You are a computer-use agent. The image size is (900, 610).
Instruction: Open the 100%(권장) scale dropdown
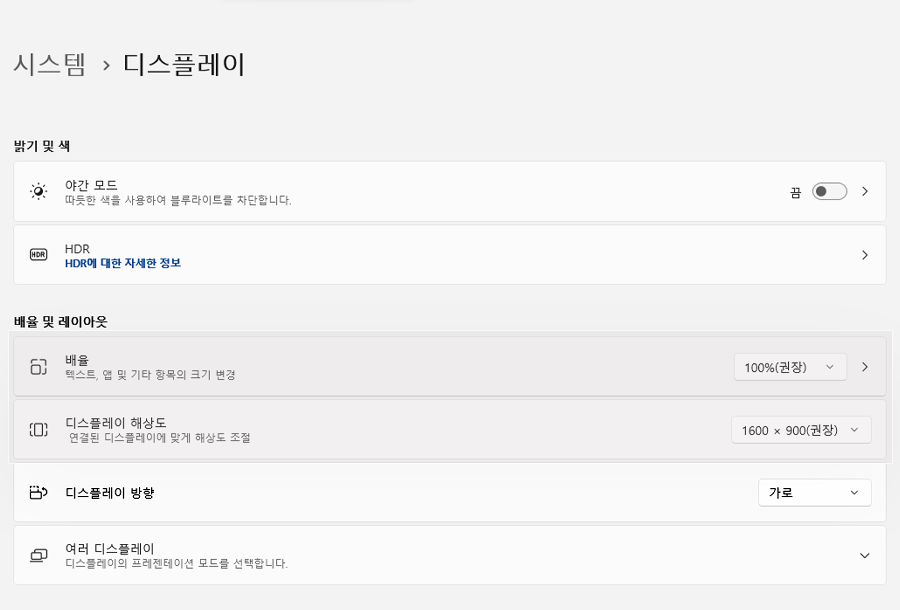point(790,367)
